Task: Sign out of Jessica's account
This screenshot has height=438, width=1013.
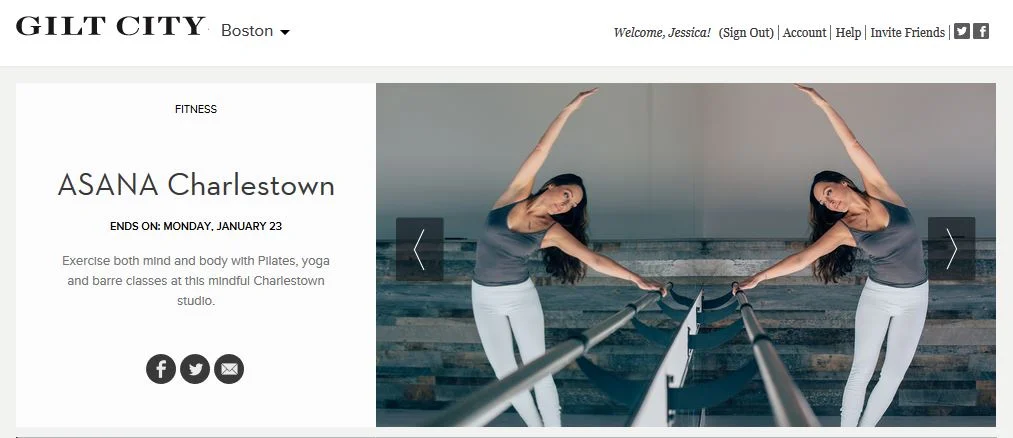Action: click(x=746, y=32)
